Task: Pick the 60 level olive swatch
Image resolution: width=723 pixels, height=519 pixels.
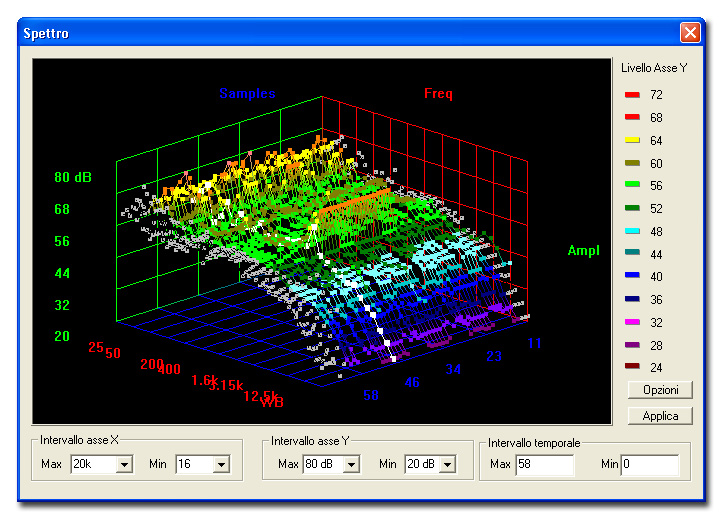Action: pos(632,163)
